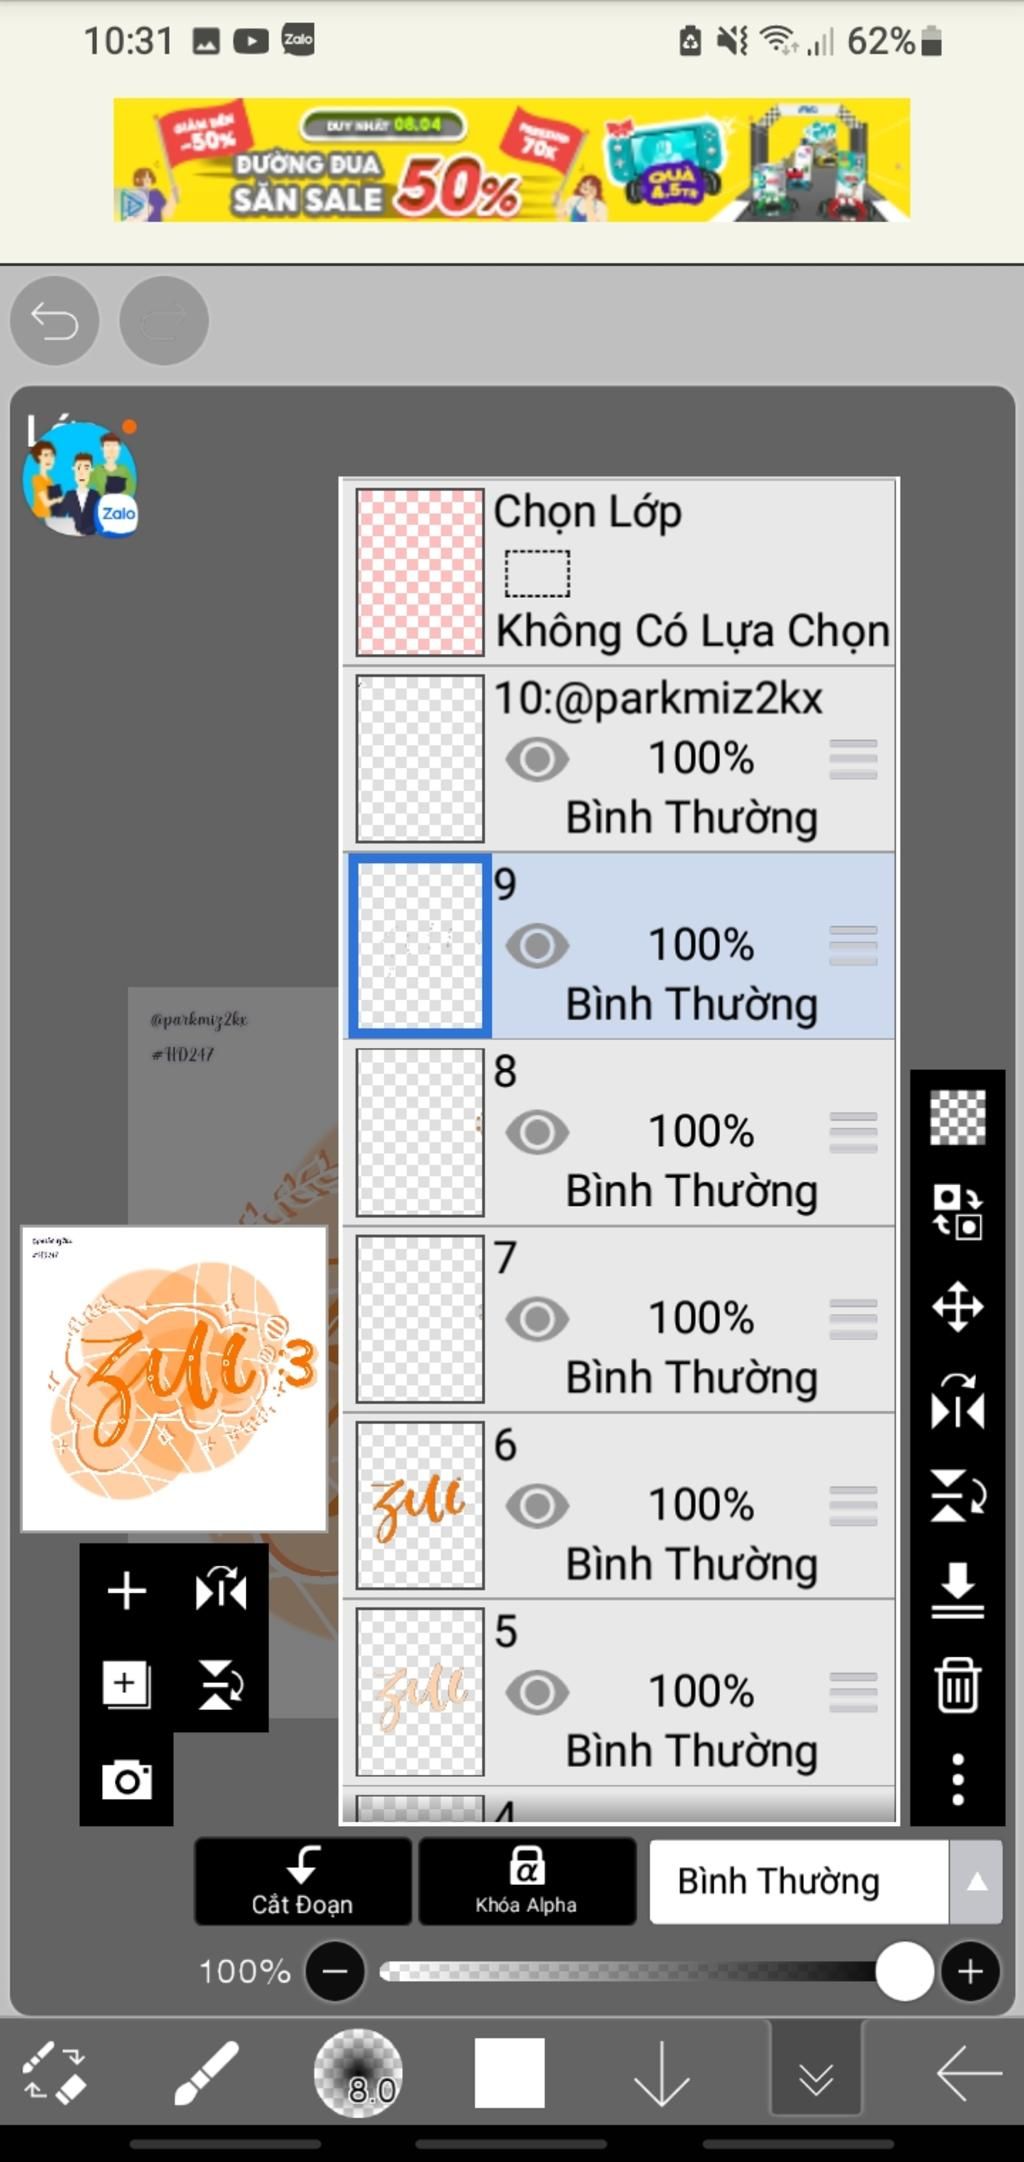1024x2162 pixels.
Task: Expand blend mode list with triangle arrow
Action: [x=976, y=1881]
